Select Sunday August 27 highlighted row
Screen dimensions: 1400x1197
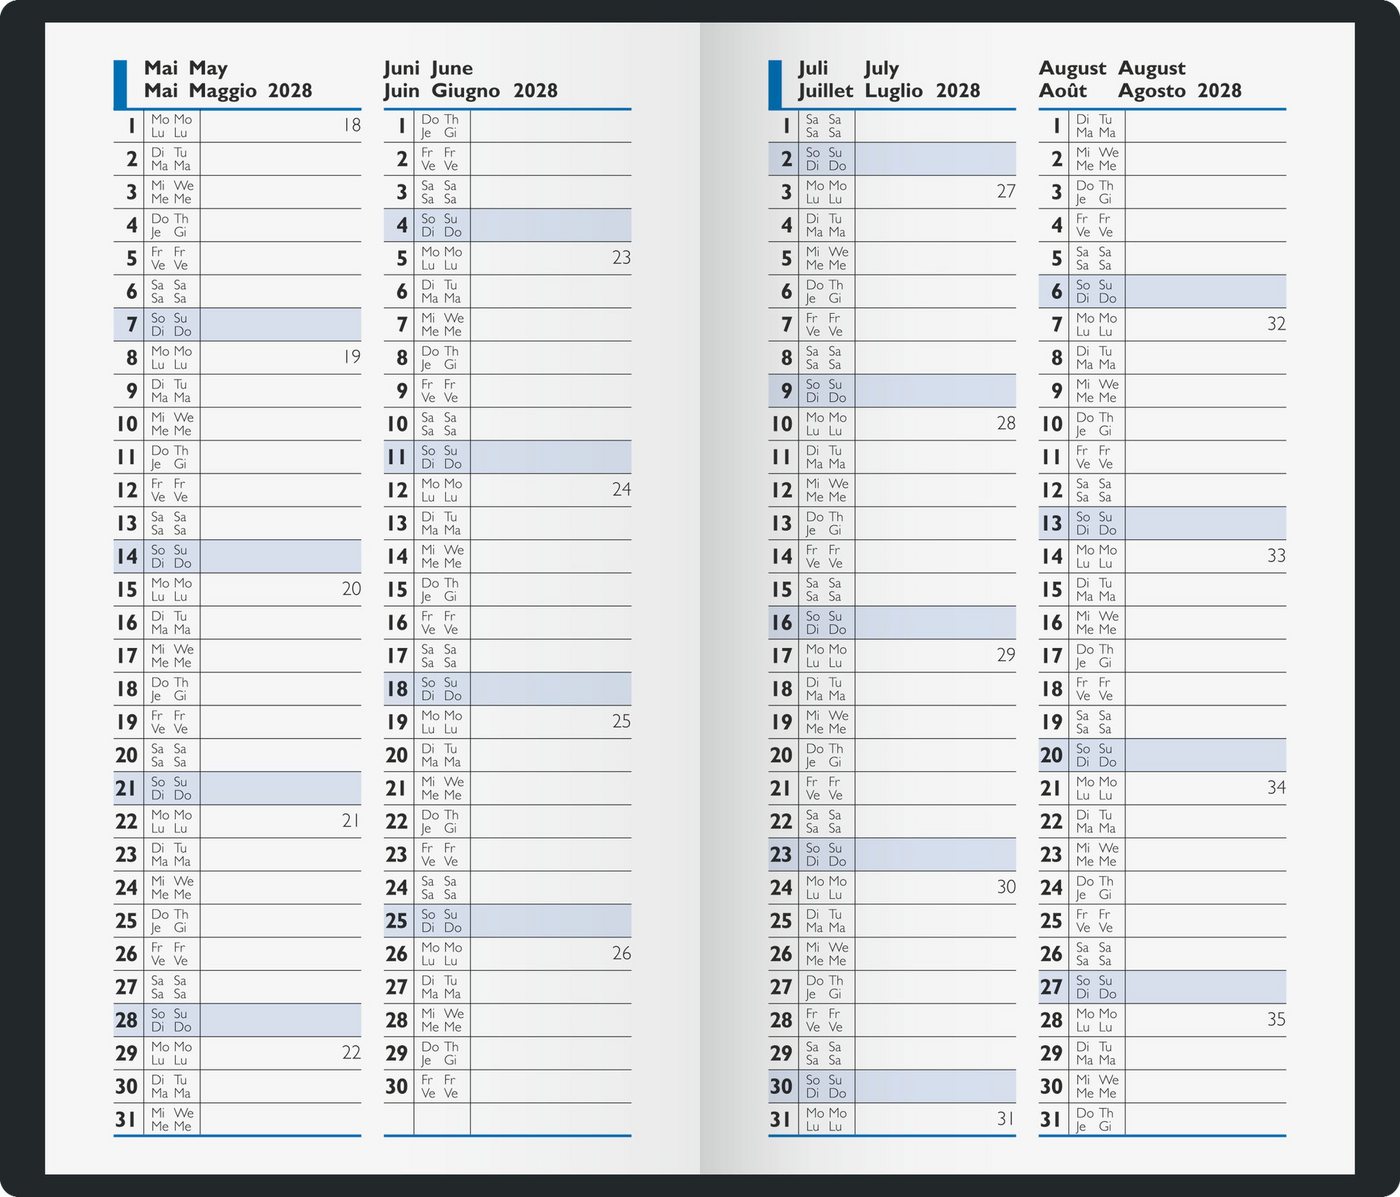1162,987
